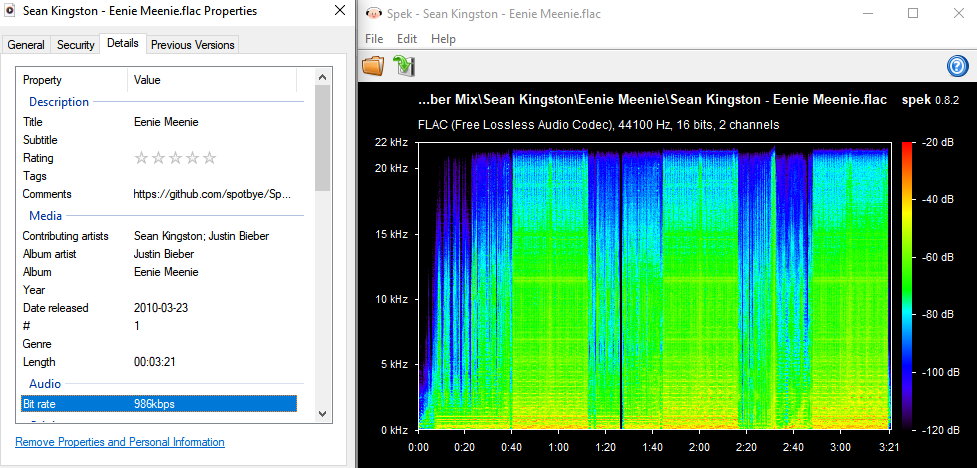The image size is (977, 468).
Task: Click the Album value Eenie Meenie
Action: coord(166,272)
